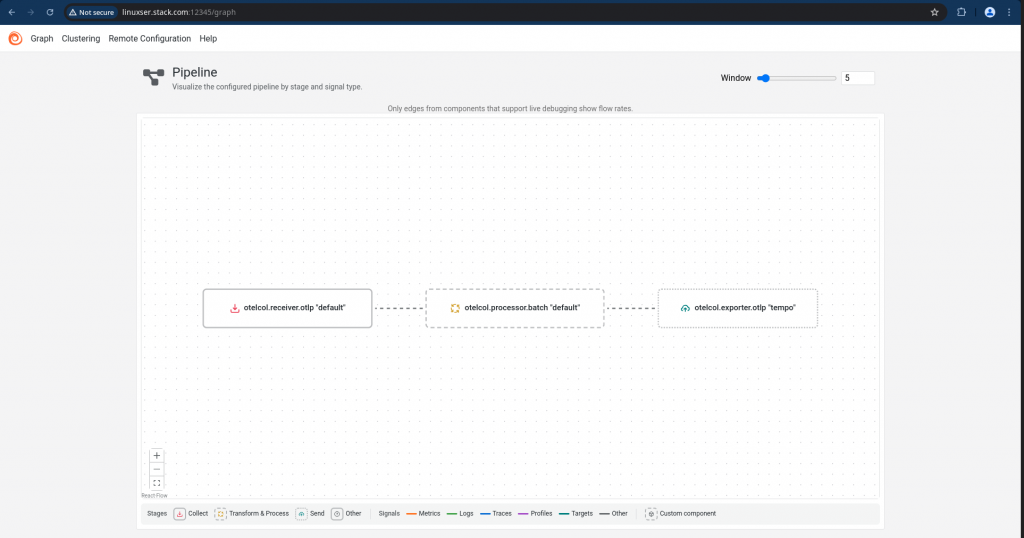Select the otelcol.exporter.otlp "tempo" node
The width and height of the screenshot is (1024, 538).
tap(738, 308)
